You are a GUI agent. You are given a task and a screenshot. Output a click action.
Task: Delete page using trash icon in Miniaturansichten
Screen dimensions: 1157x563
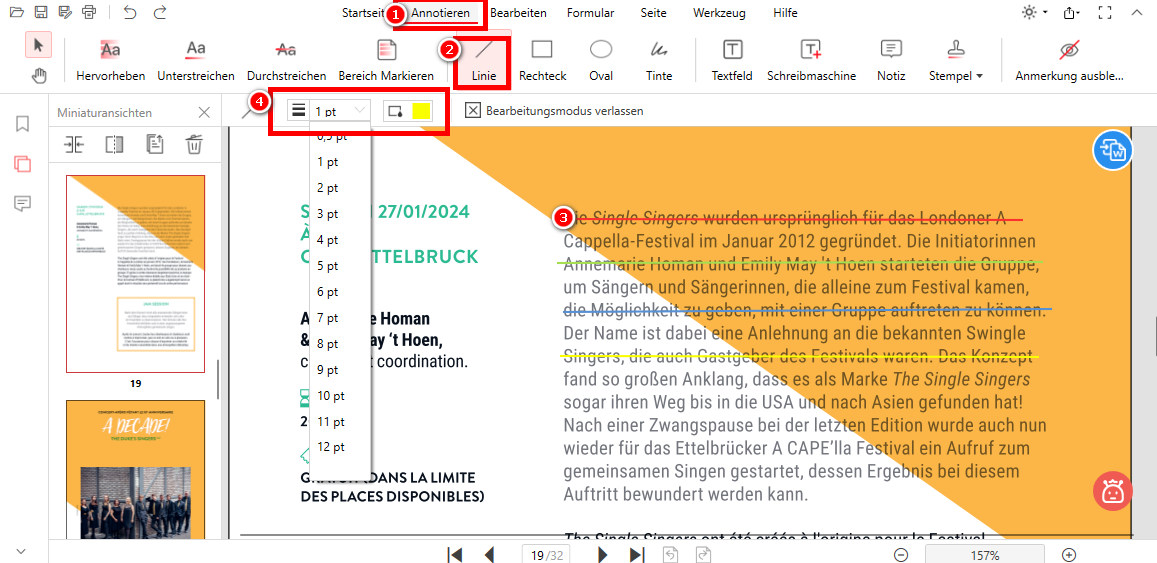pos(193,144)
